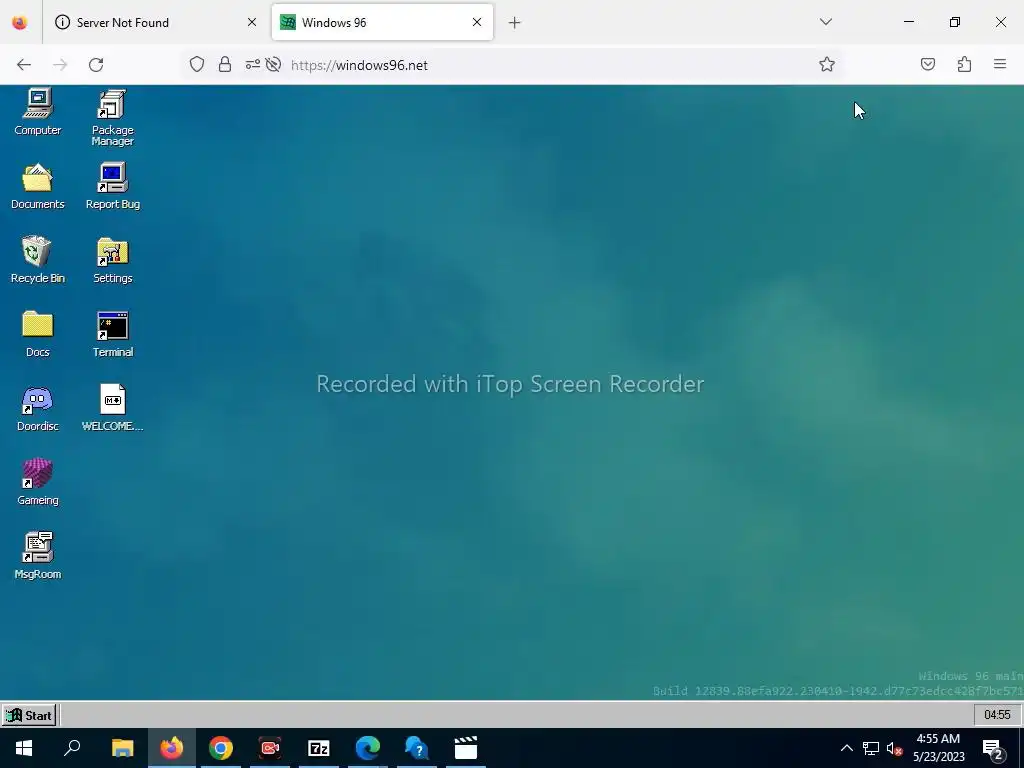Open the Gameing shortcut icon
This screenshot has width=1024, height=768.
(38, 482)
